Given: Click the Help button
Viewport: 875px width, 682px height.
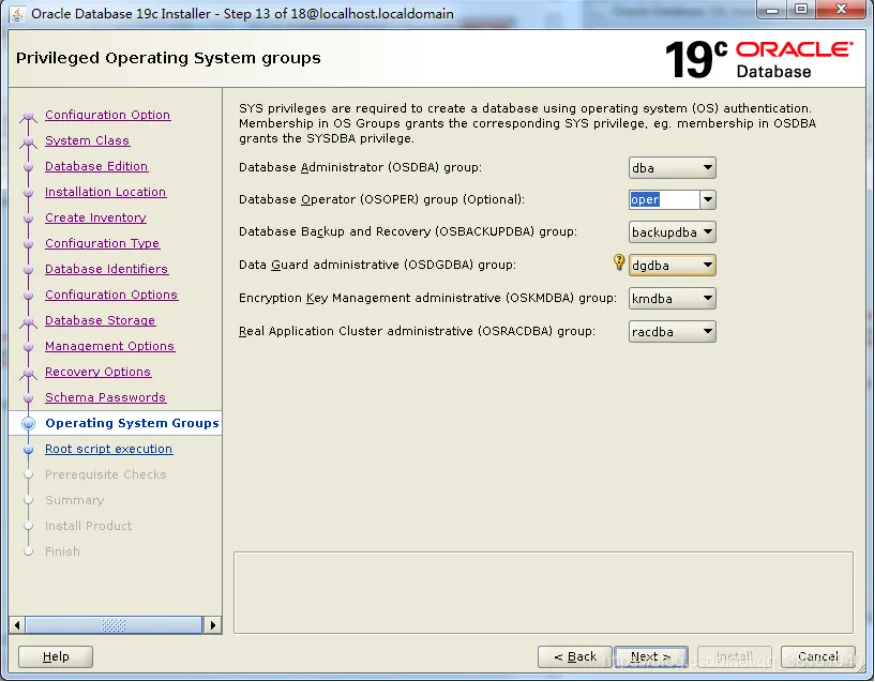Looking at the screenshot, I should click(55, 656).
